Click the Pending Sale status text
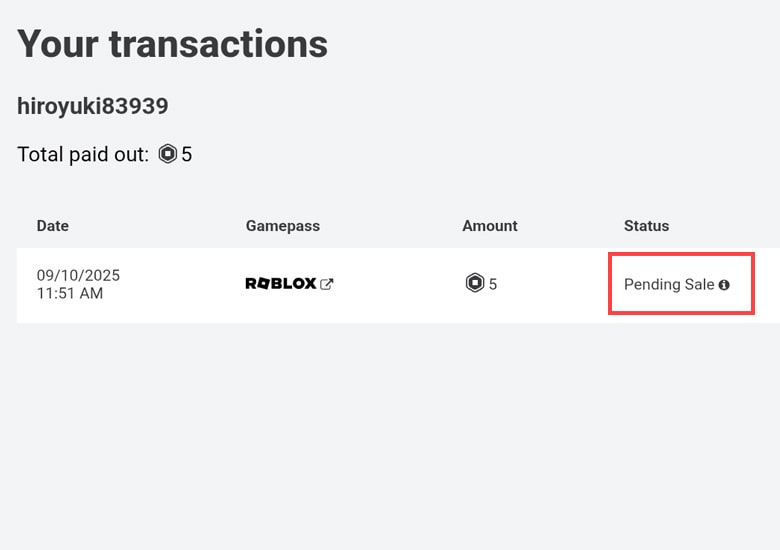The height and width of the screenshot is (550, 780). click(668, 285)
